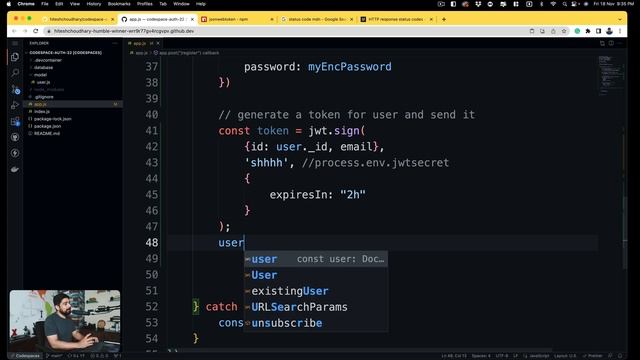
Task: Switch to HTTP response status codes tab
Action: 395,19
